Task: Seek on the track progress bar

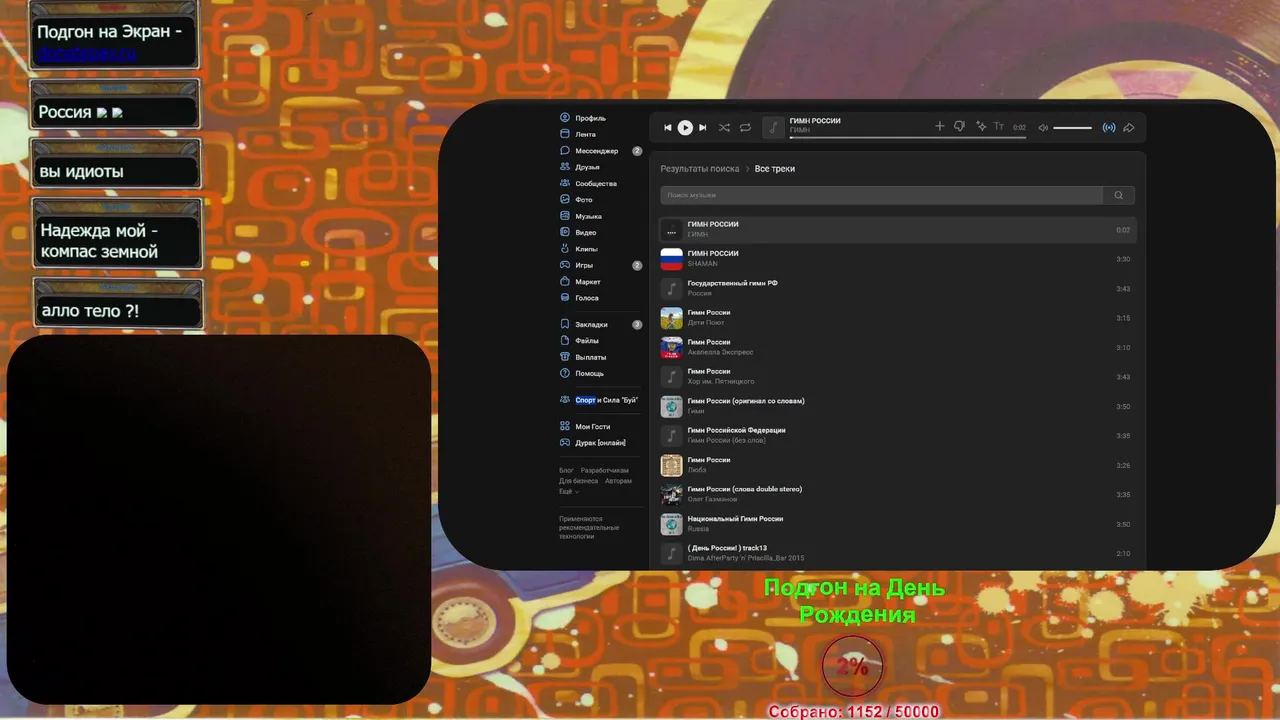Action: tap(907, 137)
